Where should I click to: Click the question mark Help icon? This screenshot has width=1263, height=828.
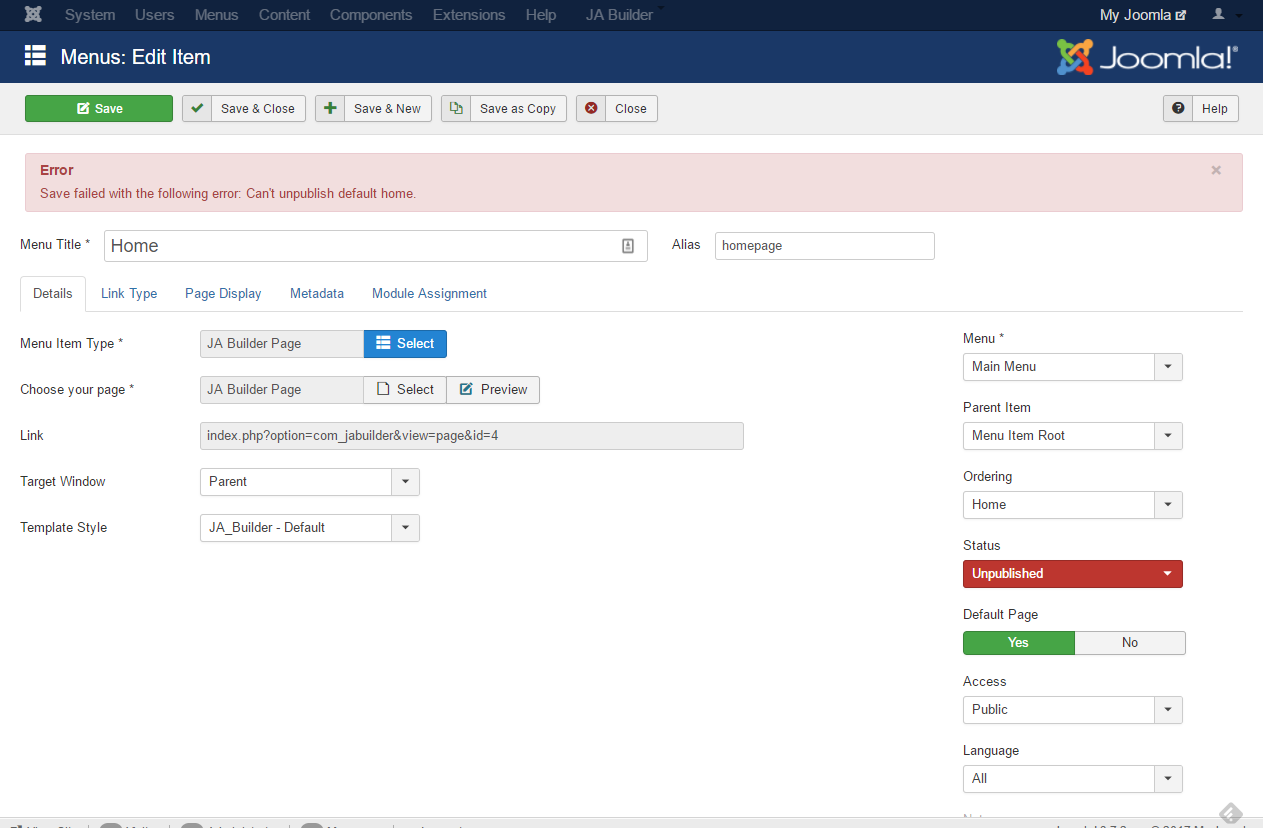point(1178,108)
